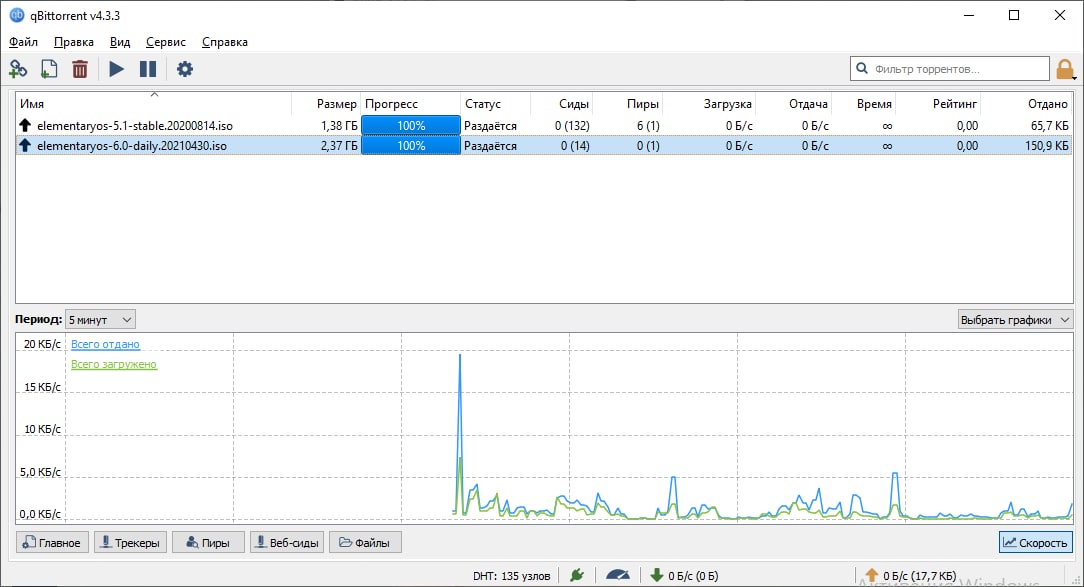Select torrent elementaryos-5.1-stable.20200814.iso
Screen dimensions: 1084x587
click(x=135, y=126)
